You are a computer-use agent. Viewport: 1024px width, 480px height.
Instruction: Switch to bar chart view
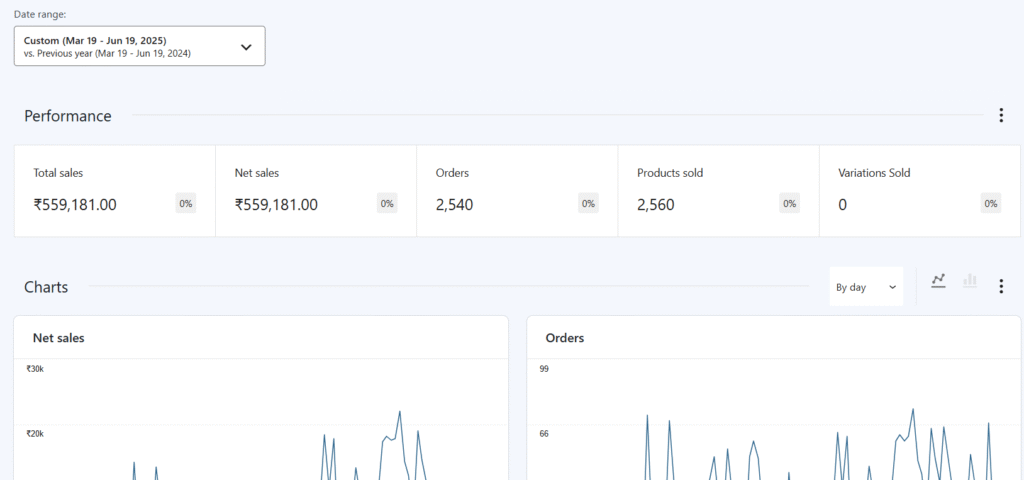969,282
